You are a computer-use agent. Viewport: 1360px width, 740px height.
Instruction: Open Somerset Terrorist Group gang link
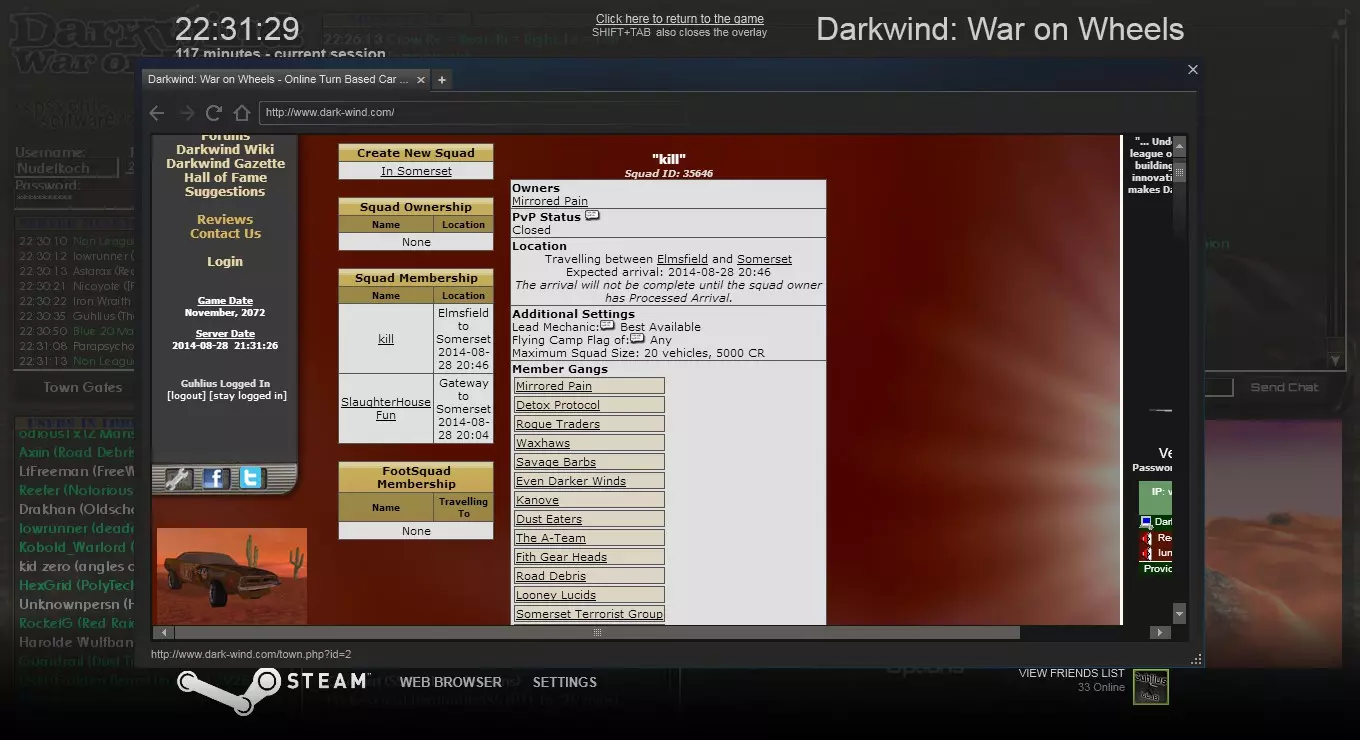[589, 614]
